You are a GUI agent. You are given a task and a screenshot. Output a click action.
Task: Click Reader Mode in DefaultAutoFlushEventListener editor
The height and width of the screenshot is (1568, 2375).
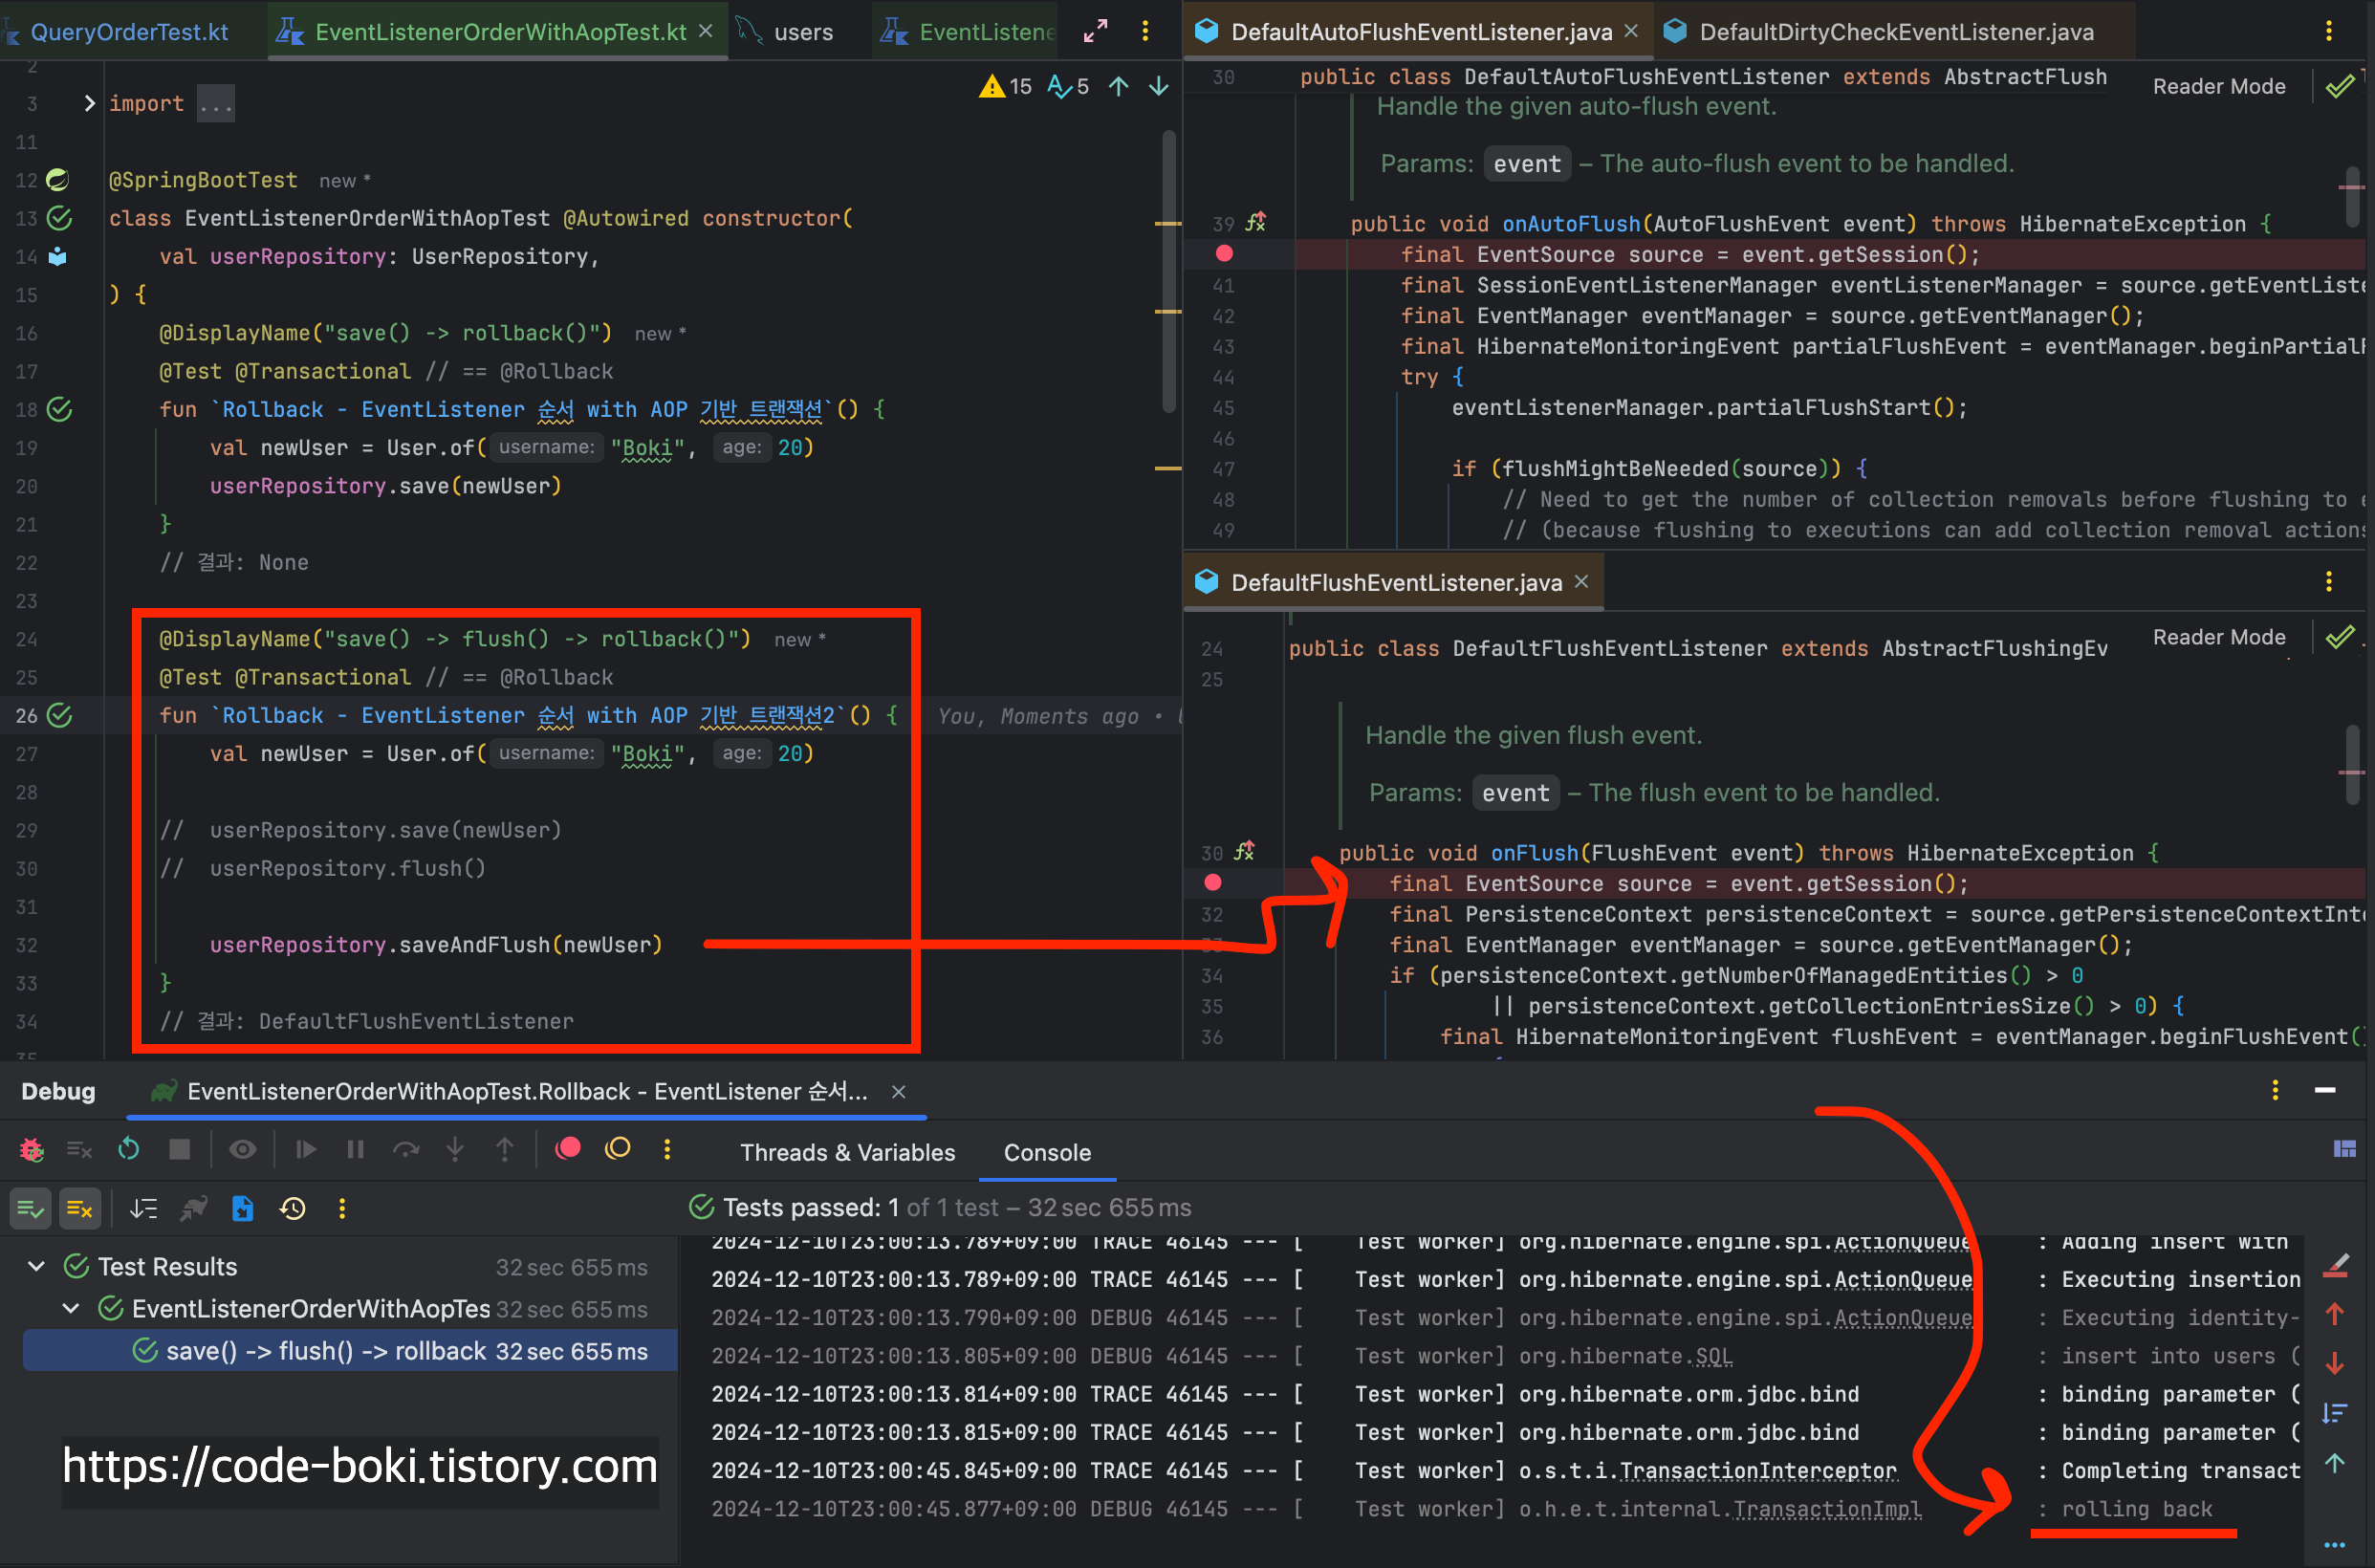click(x=2218, y=86)
